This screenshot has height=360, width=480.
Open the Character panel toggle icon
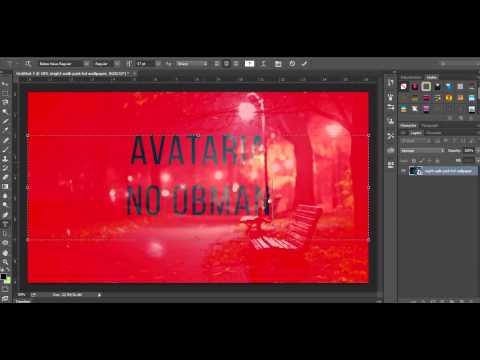pos(278,64)
